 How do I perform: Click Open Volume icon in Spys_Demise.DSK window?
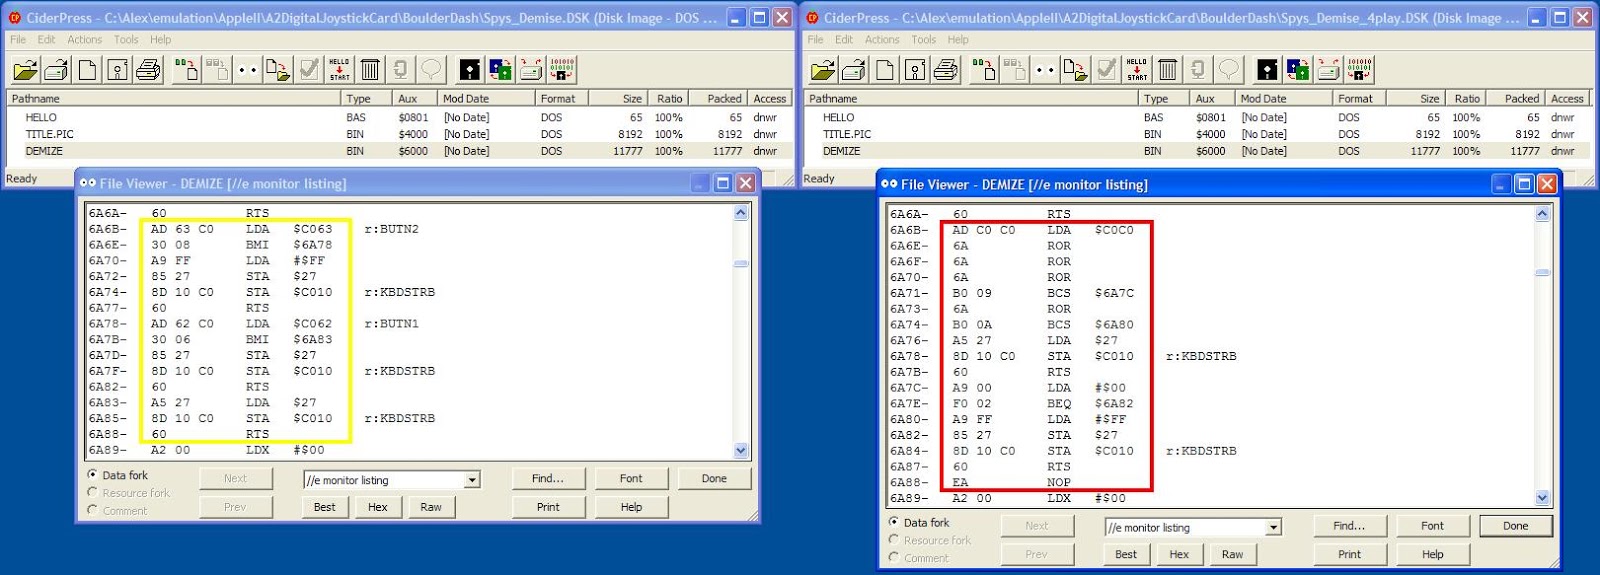pos(56,69)
